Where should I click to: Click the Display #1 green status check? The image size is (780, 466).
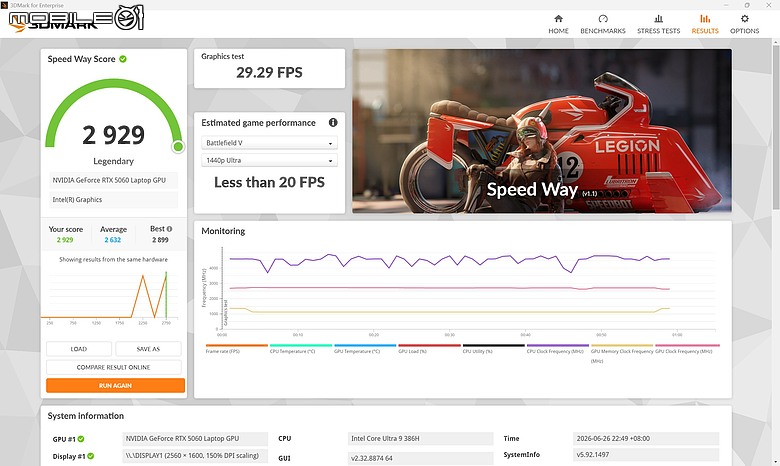click(91, 456)
